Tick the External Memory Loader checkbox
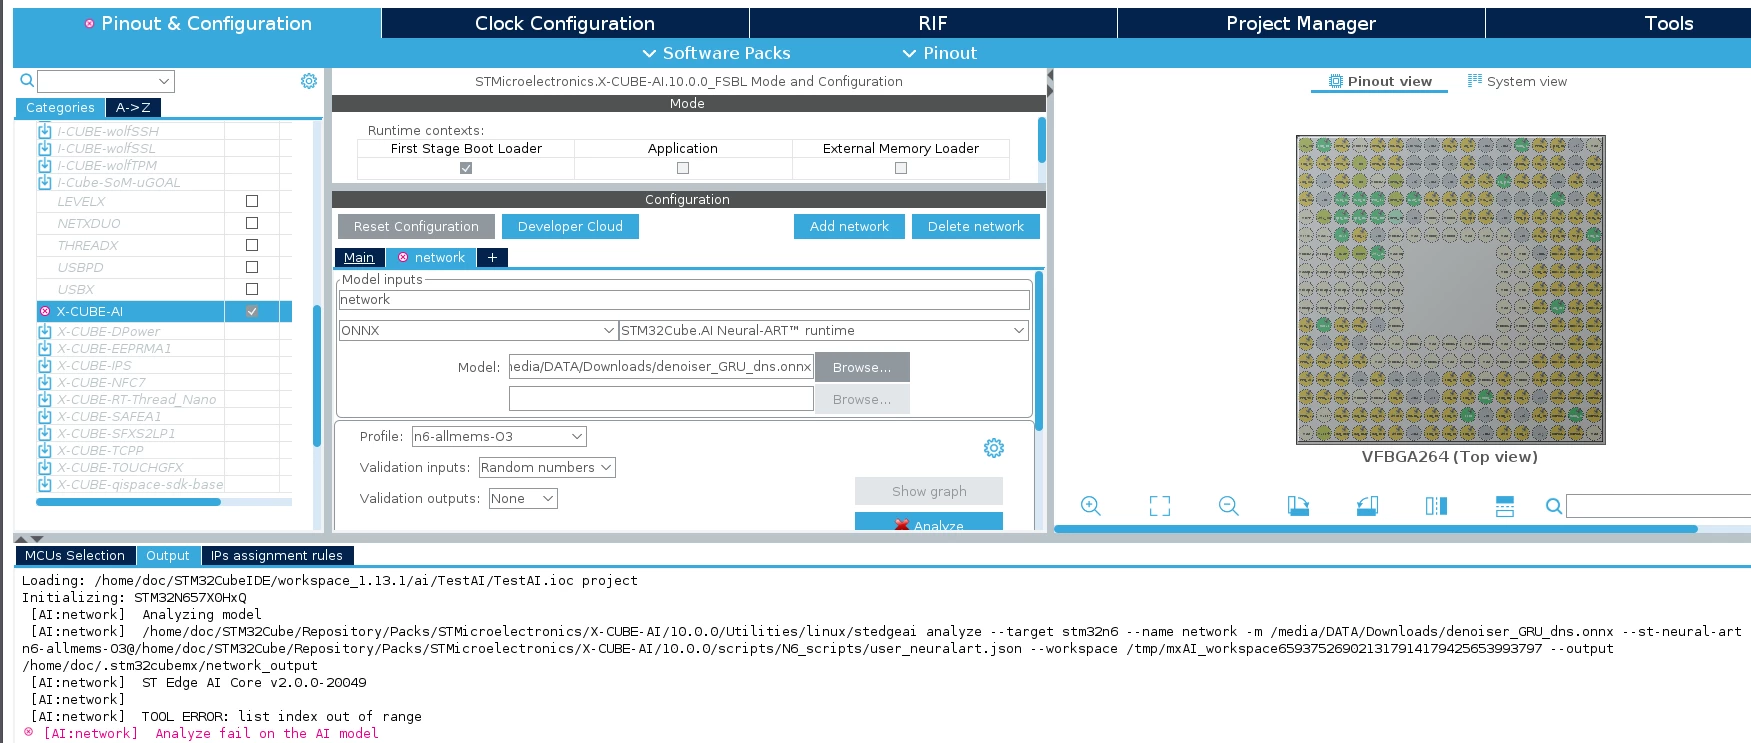Viewport: 1751px width, 743px height. (901, 168)
